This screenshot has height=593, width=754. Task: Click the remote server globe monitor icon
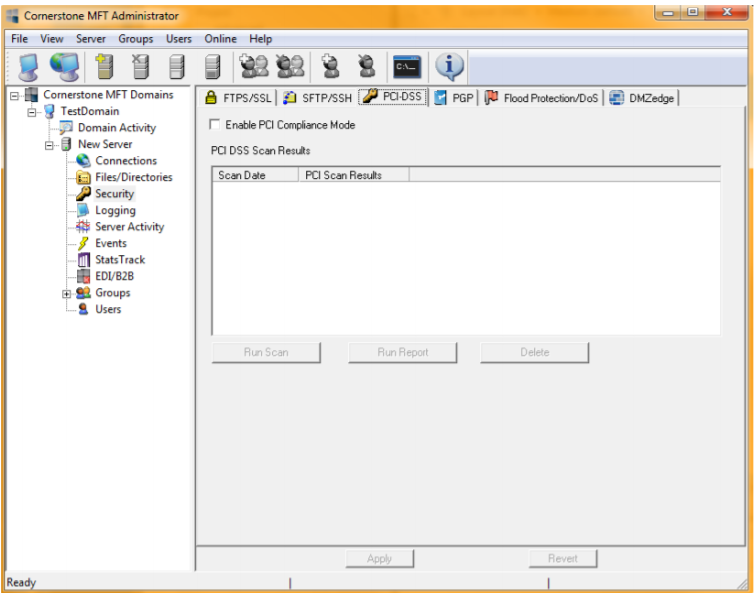click(64, 66)
